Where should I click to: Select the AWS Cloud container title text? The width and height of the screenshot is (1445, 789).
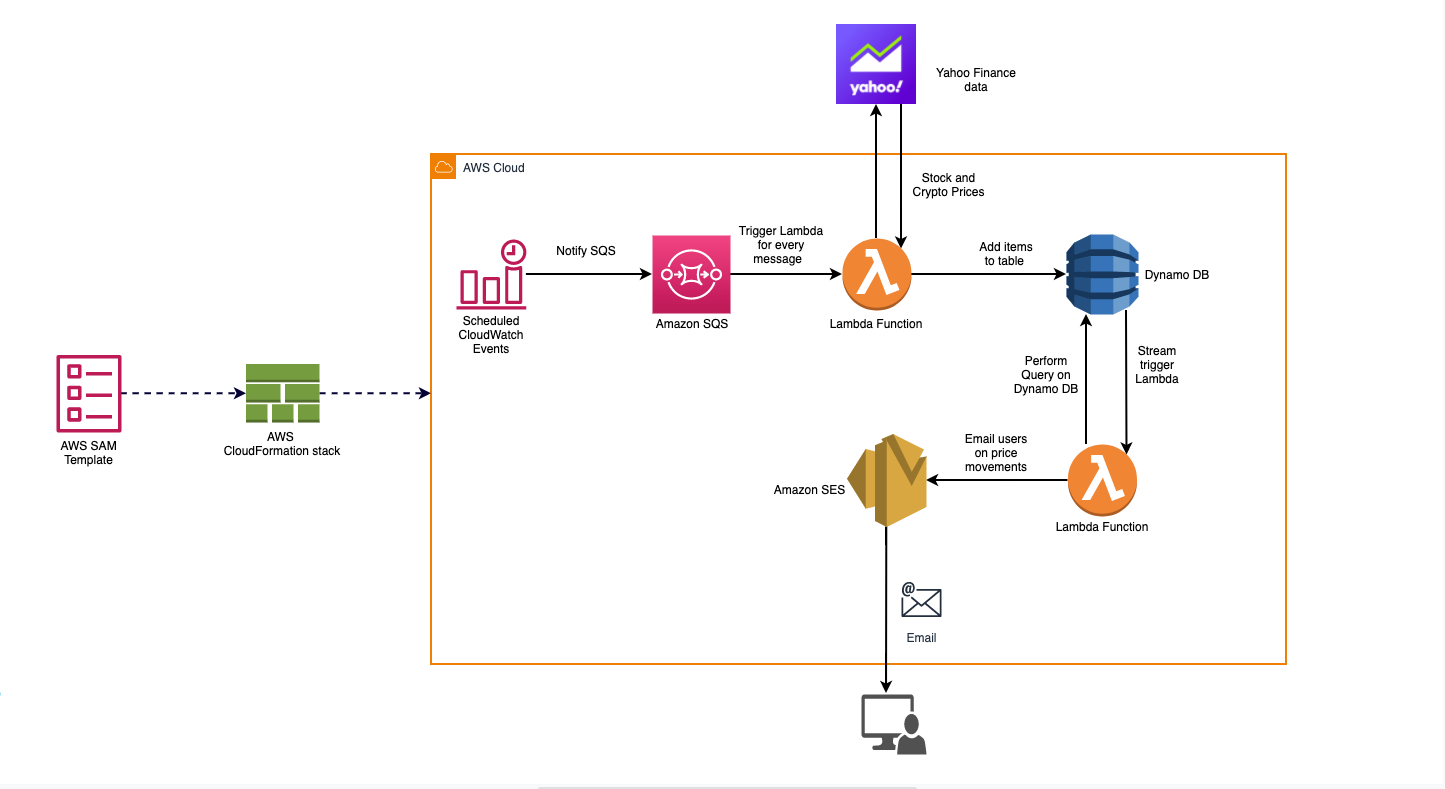pyautogui.click(x=493, y=167)
